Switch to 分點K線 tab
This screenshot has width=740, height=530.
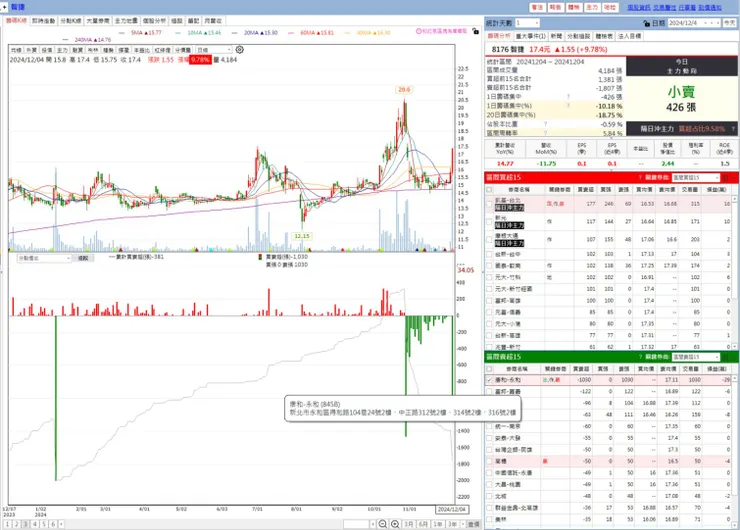[71, 21]
